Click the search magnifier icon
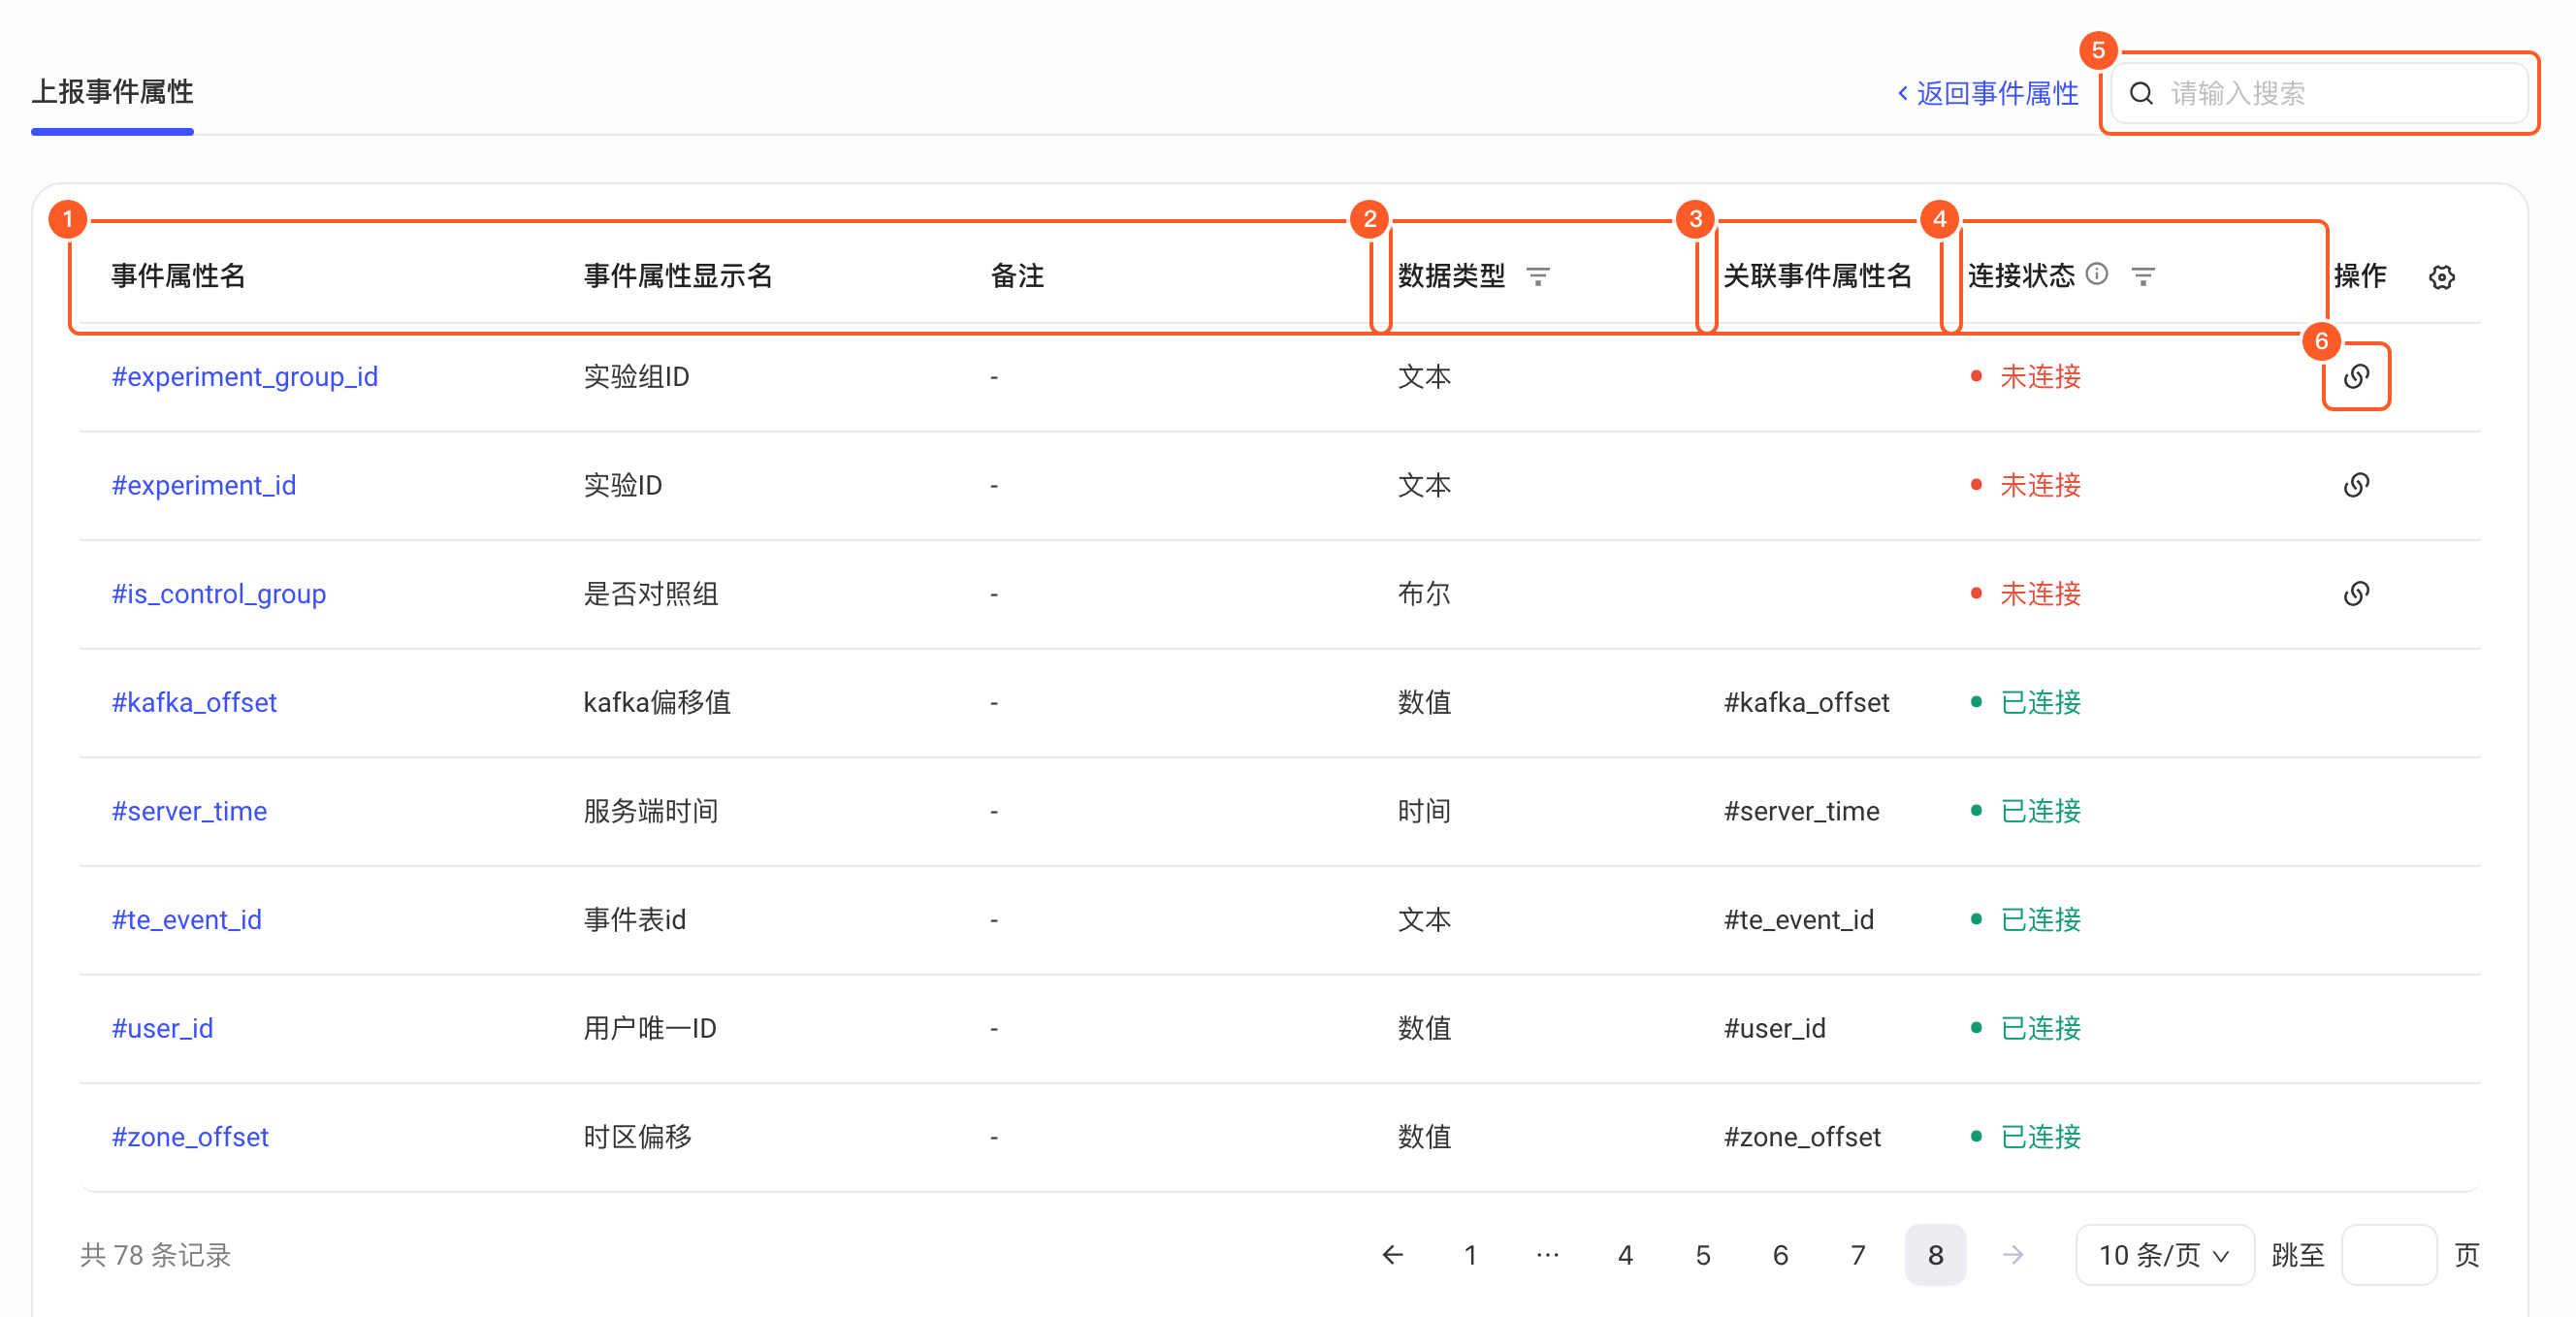 [x=2141, y=94]
